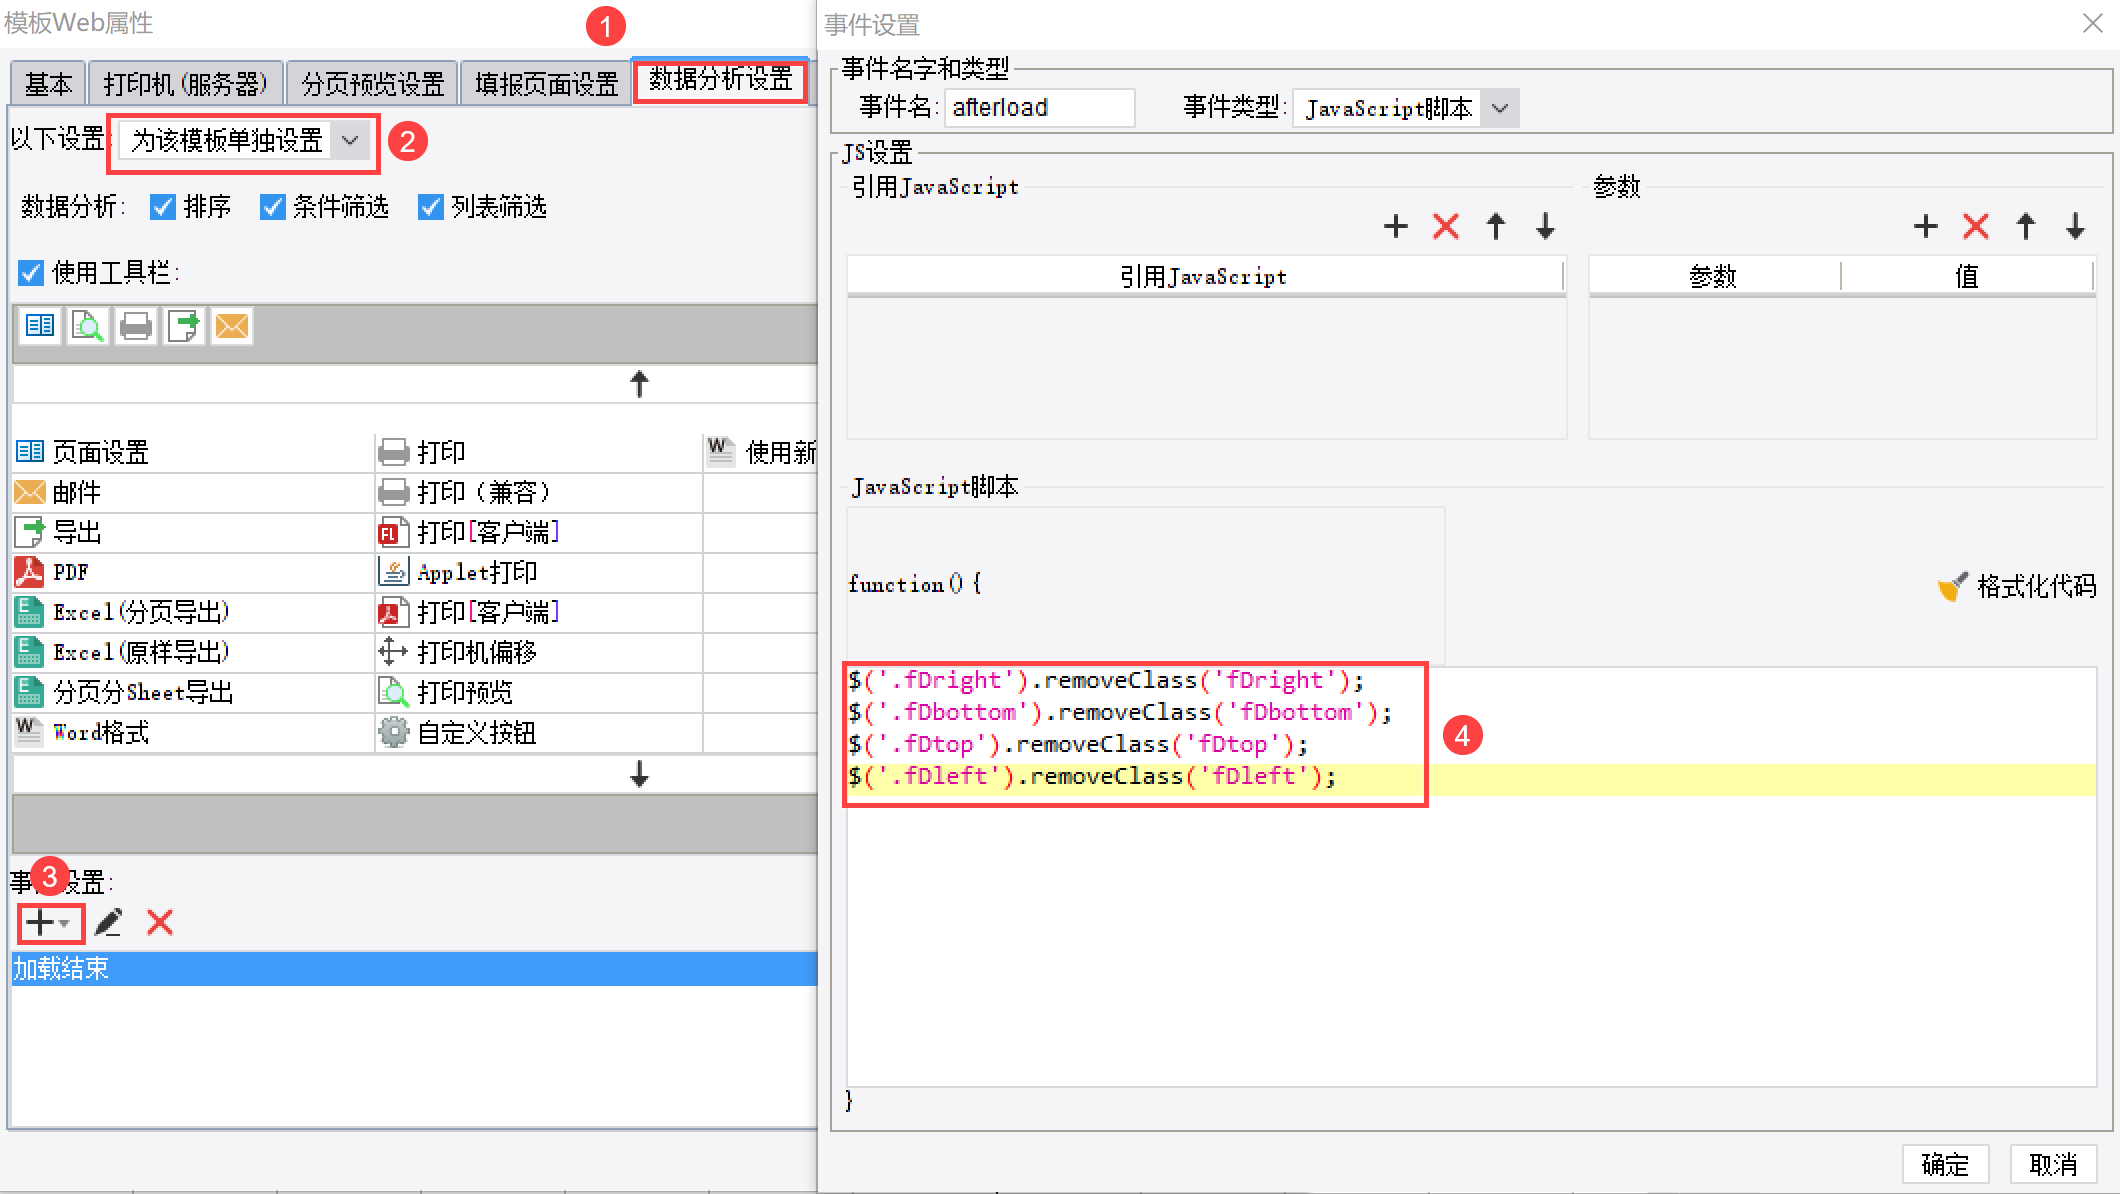
Task: Move parameter down with down arrow
Action: point(2076,226)
